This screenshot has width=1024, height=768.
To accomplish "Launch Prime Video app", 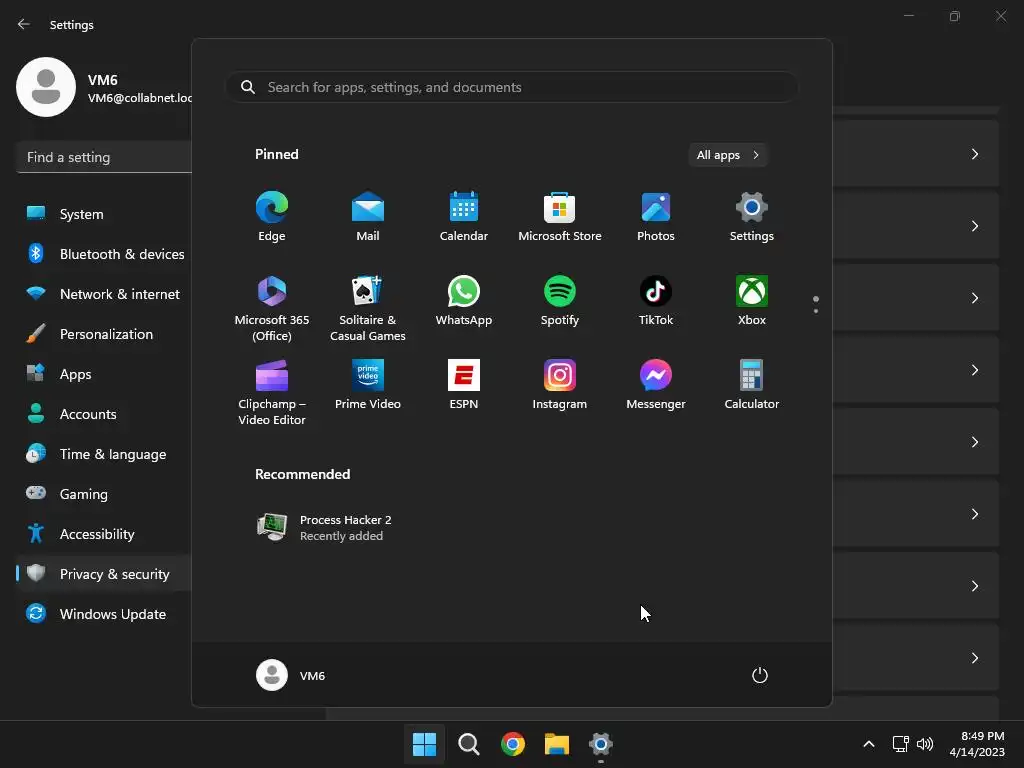I will (x=368, y=385).
